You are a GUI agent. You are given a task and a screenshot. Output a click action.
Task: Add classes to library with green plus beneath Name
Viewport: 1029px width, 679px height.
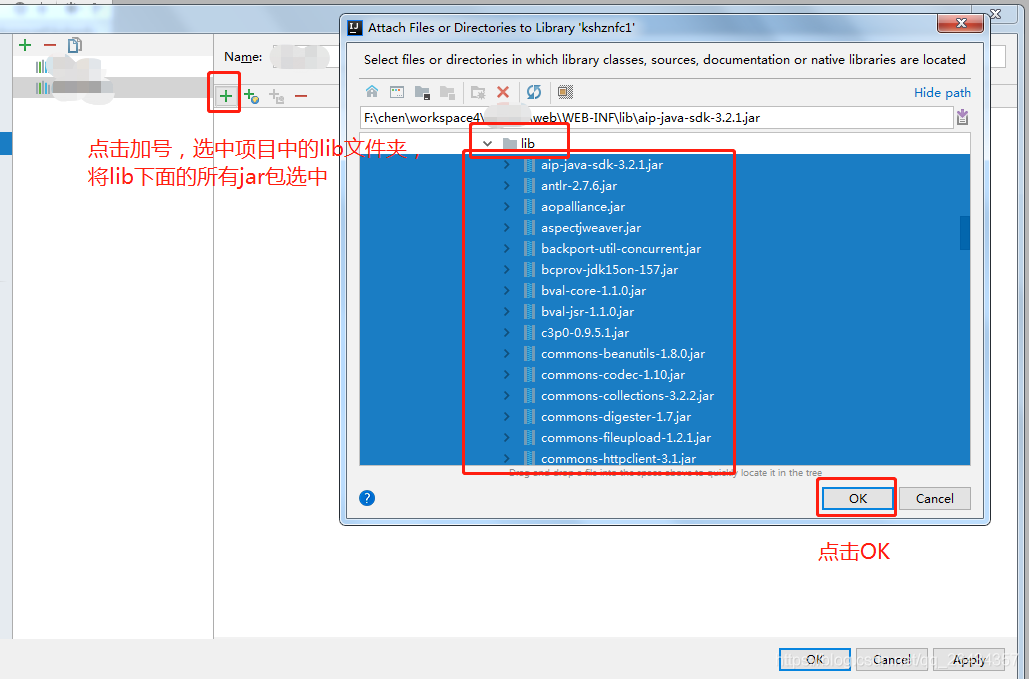(x=226, y=96)
